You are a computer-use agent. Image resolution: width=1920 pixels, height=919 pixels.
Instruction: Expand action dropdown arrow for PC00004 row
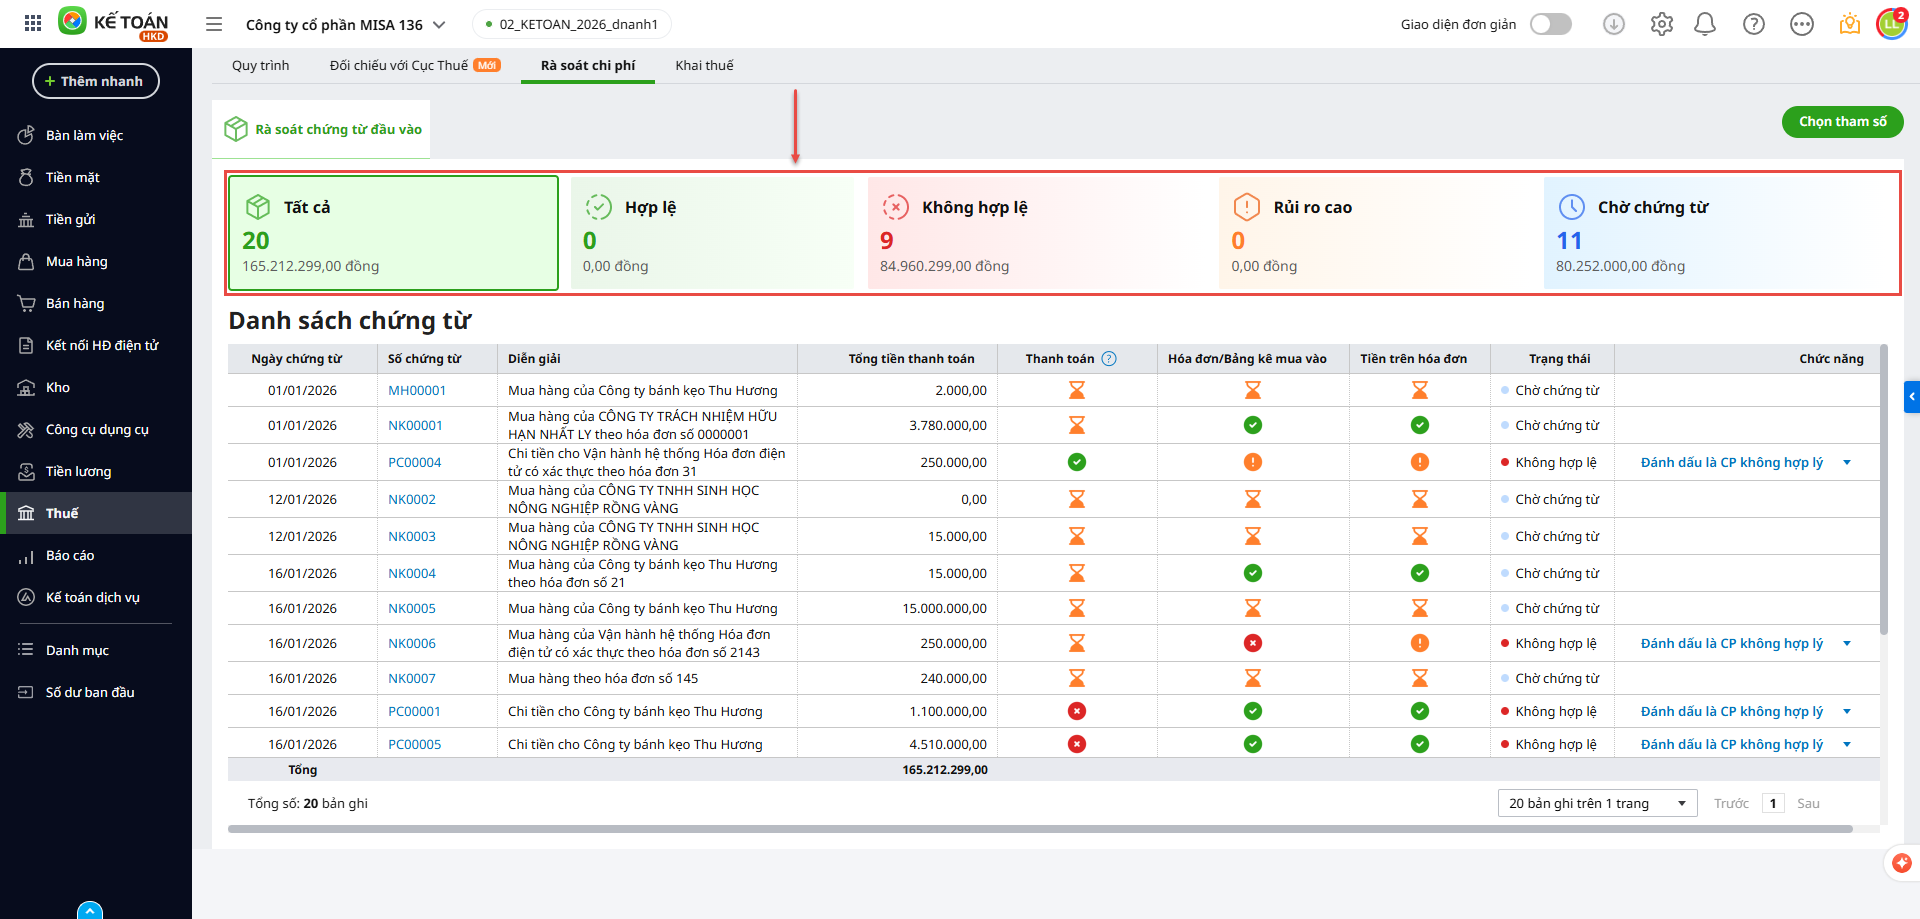click(x=1847, y=462)
